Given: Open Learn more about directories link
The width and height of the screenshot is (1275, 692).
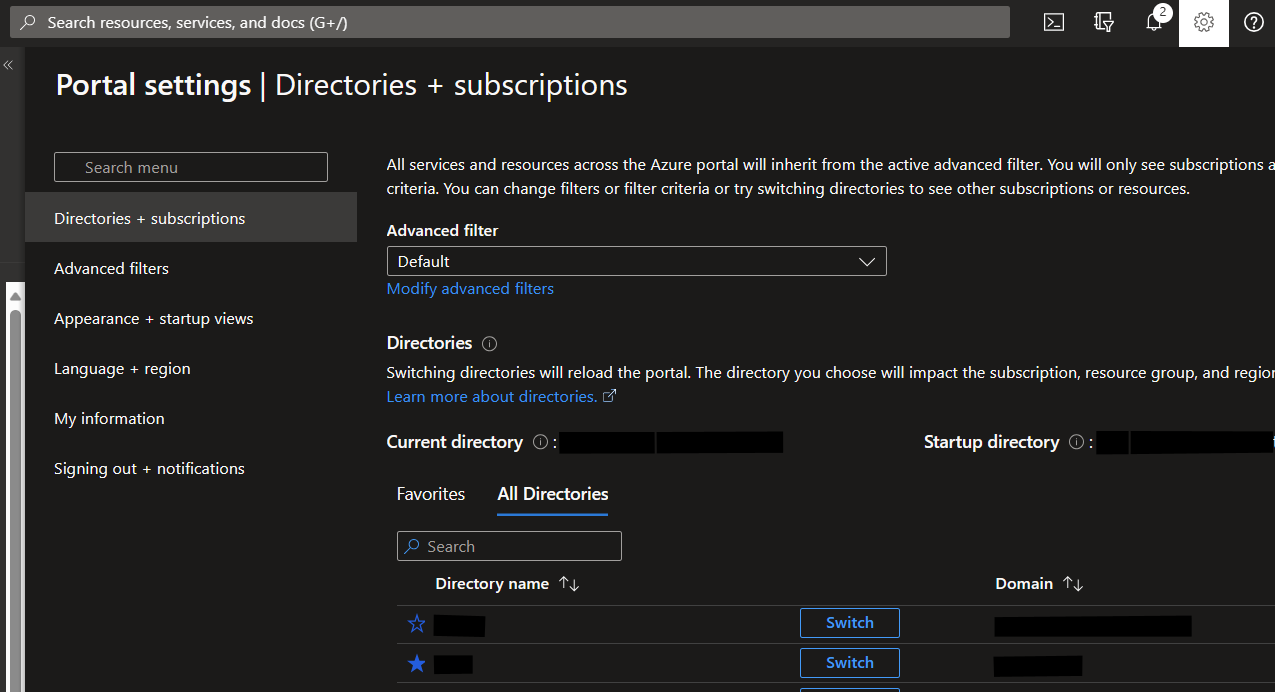Looking at the screenshot, I should [x=502, y=396].
